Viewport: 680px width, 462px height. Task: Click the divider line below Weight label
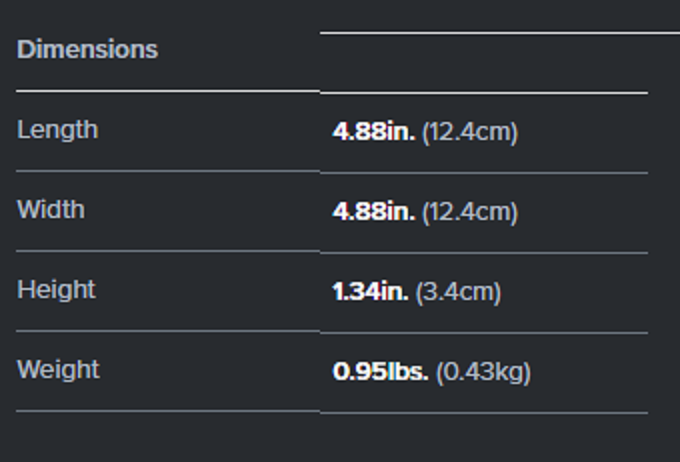click(167, 411)
